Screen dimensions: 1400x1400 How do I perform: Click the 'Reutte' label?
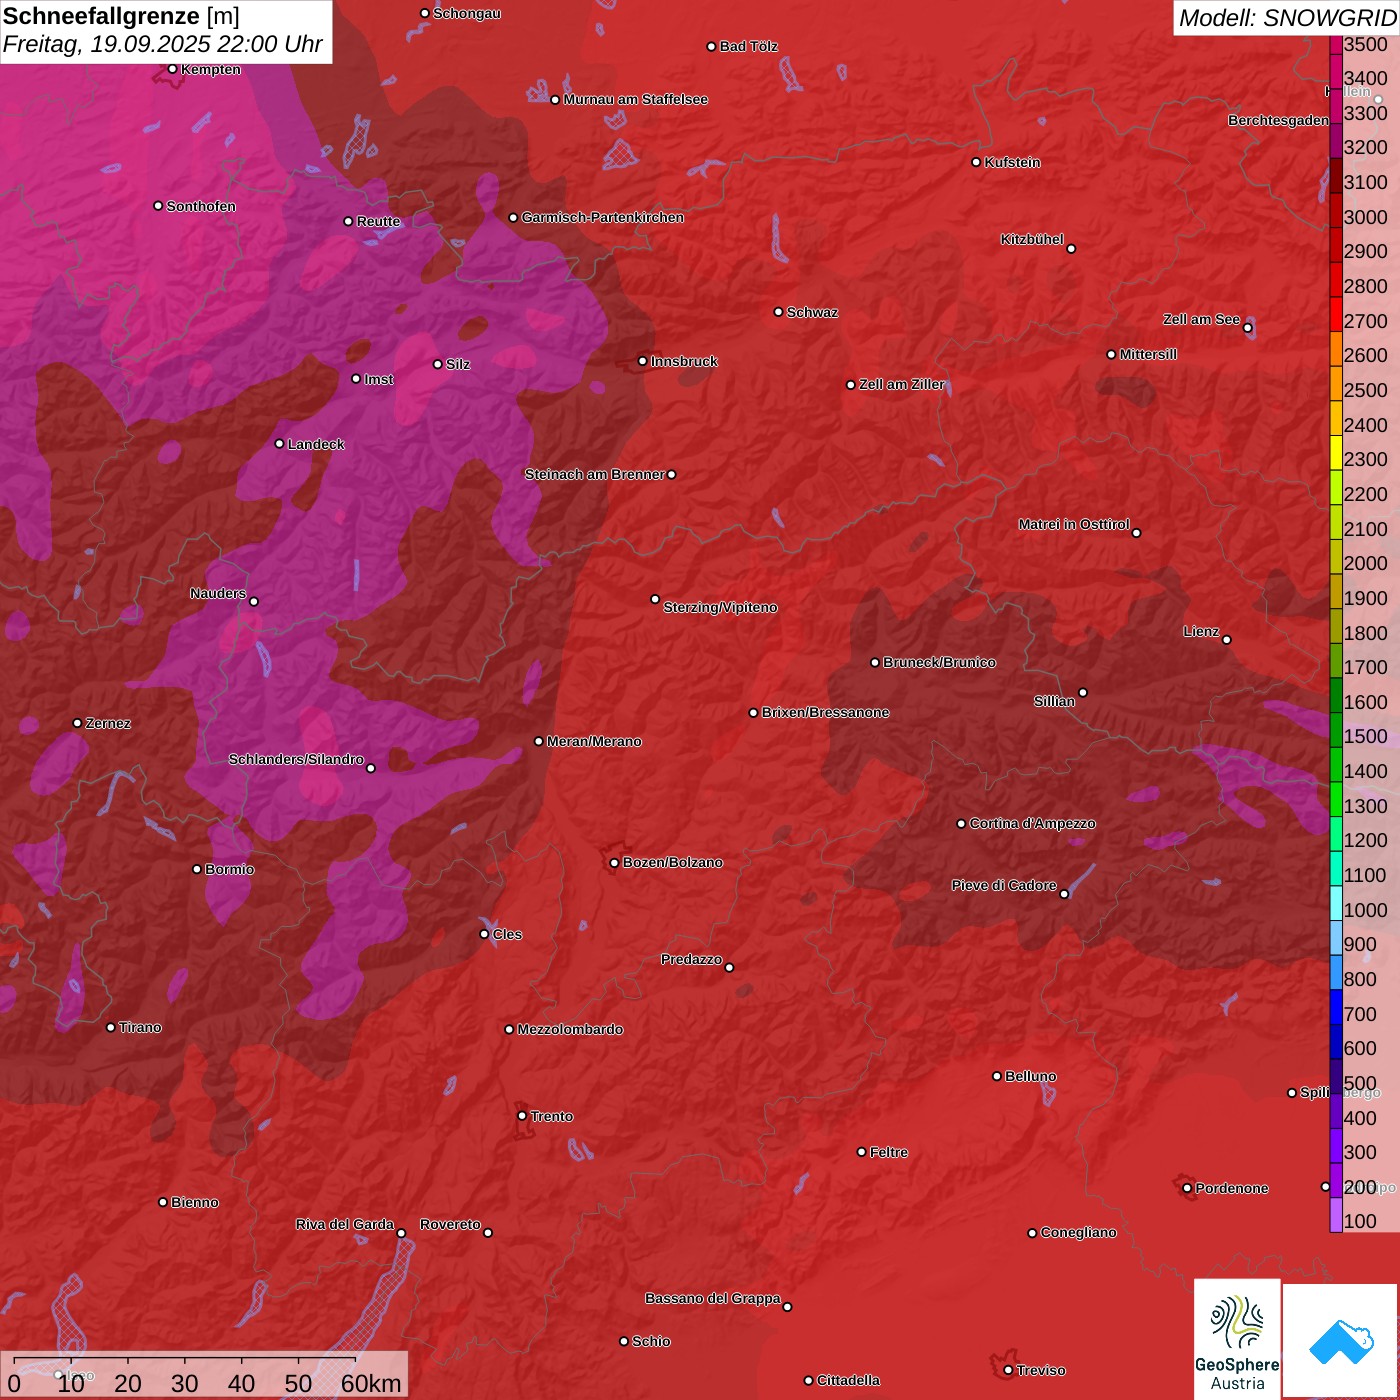pos(378,221)
